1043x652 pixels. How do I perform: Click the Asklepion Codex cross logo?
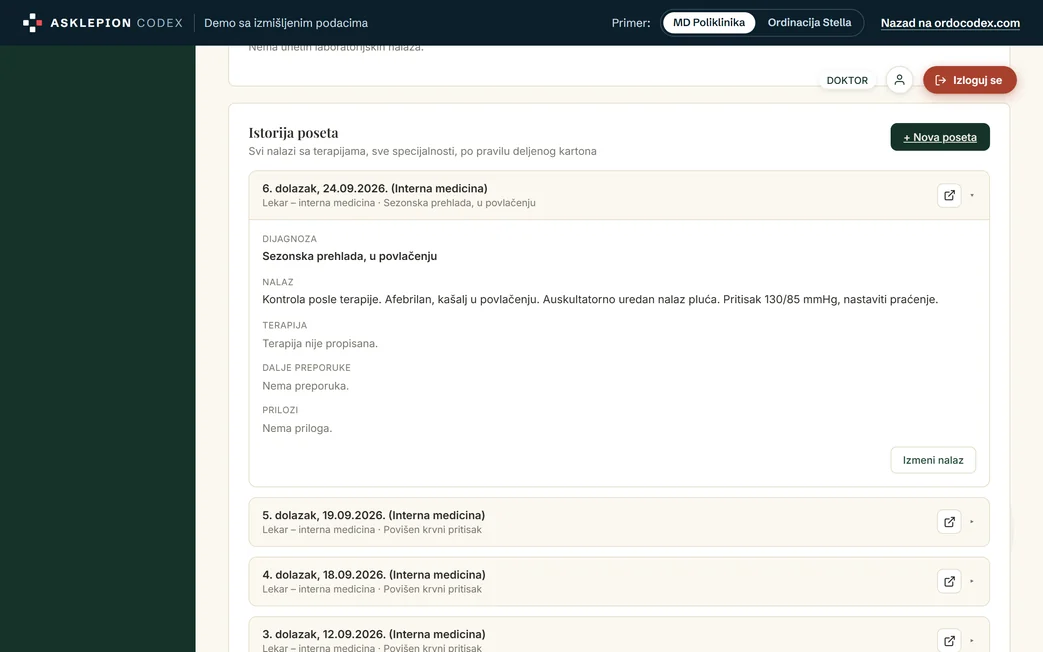coord(32,23)
